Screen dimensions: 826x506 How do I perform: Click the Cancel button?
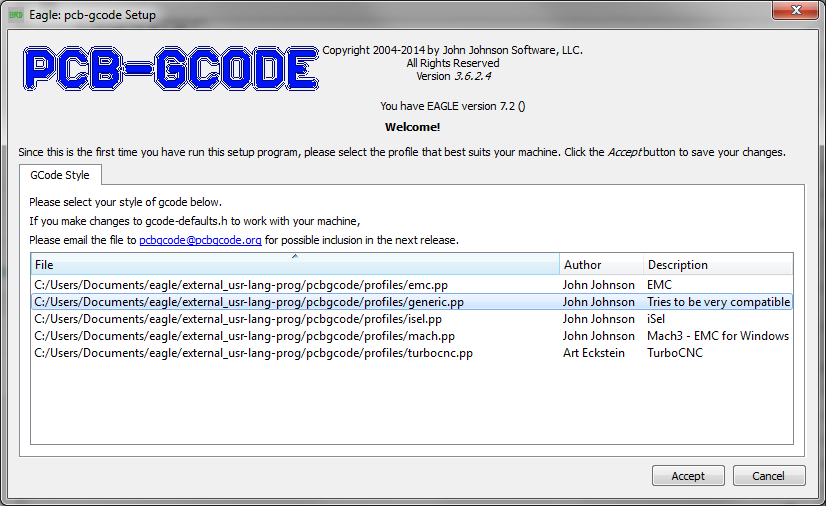point(769,475)
